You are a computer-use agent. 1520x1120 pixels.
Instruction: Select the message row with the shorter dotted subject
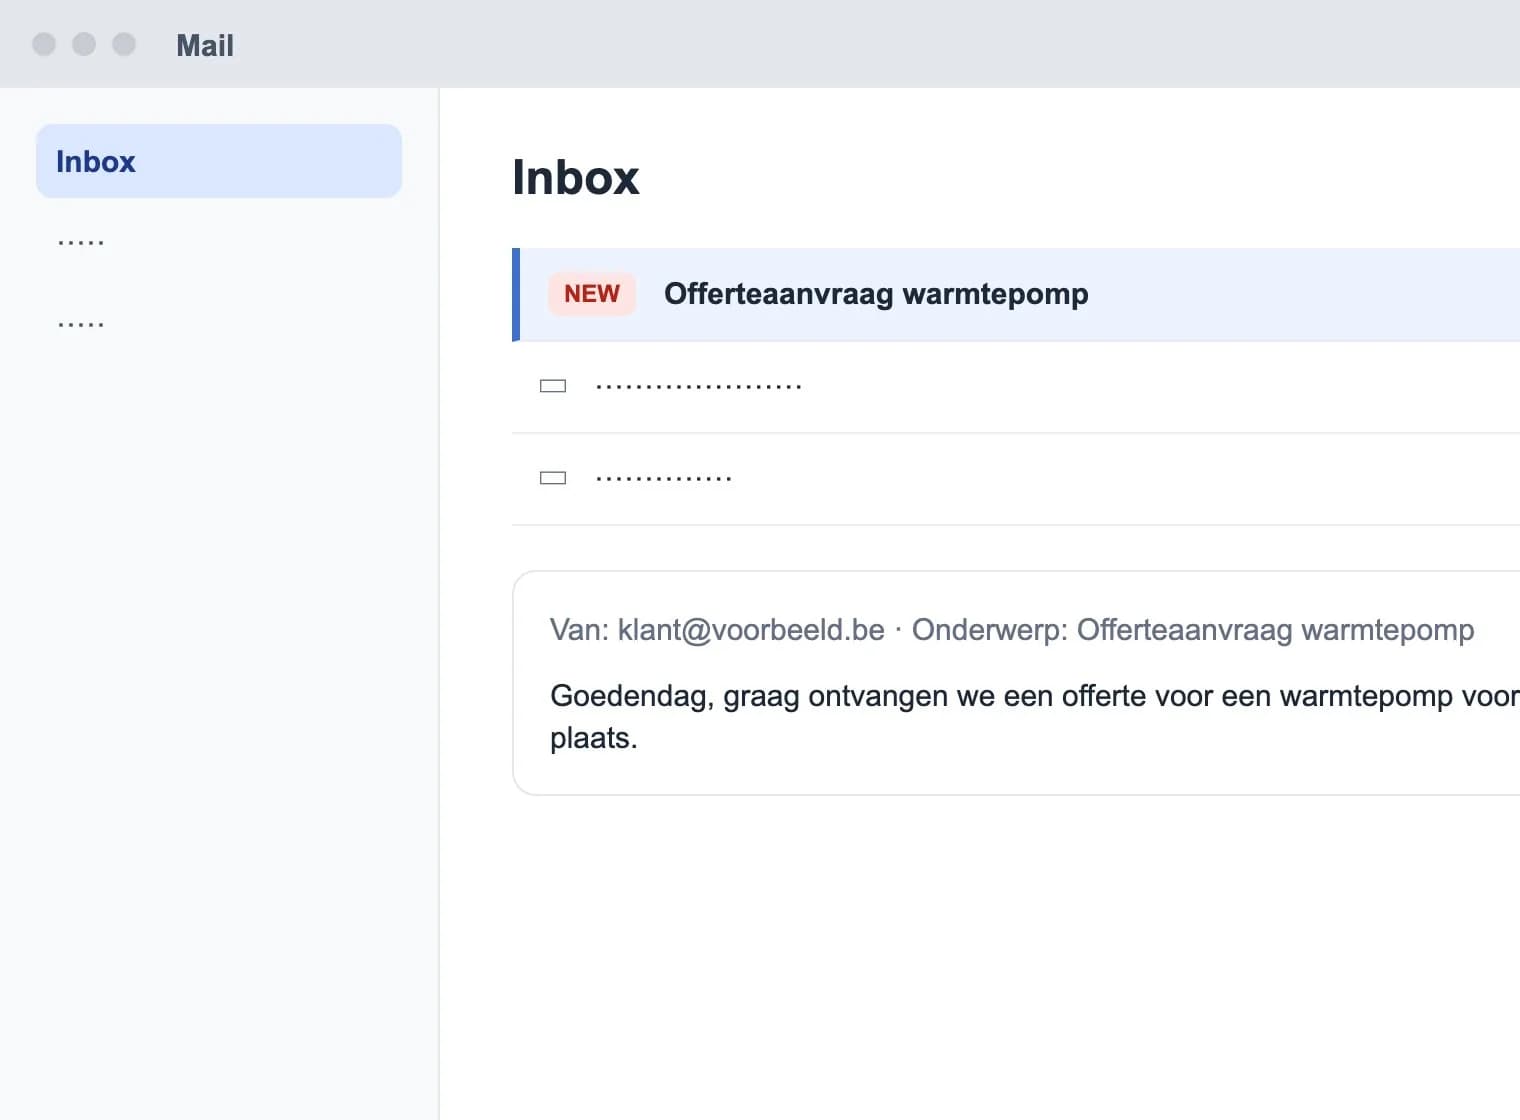point(1016,479)
